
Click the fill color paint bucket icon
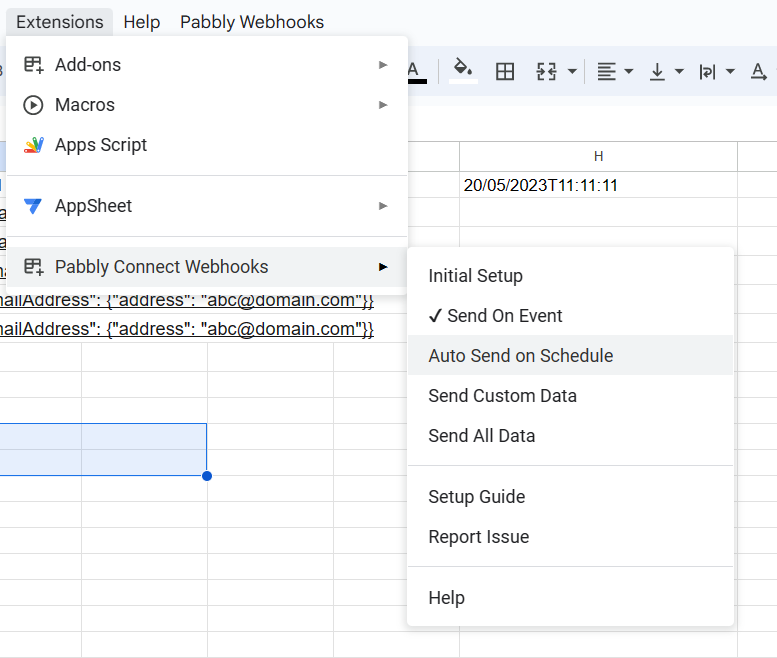pos(462,70)
